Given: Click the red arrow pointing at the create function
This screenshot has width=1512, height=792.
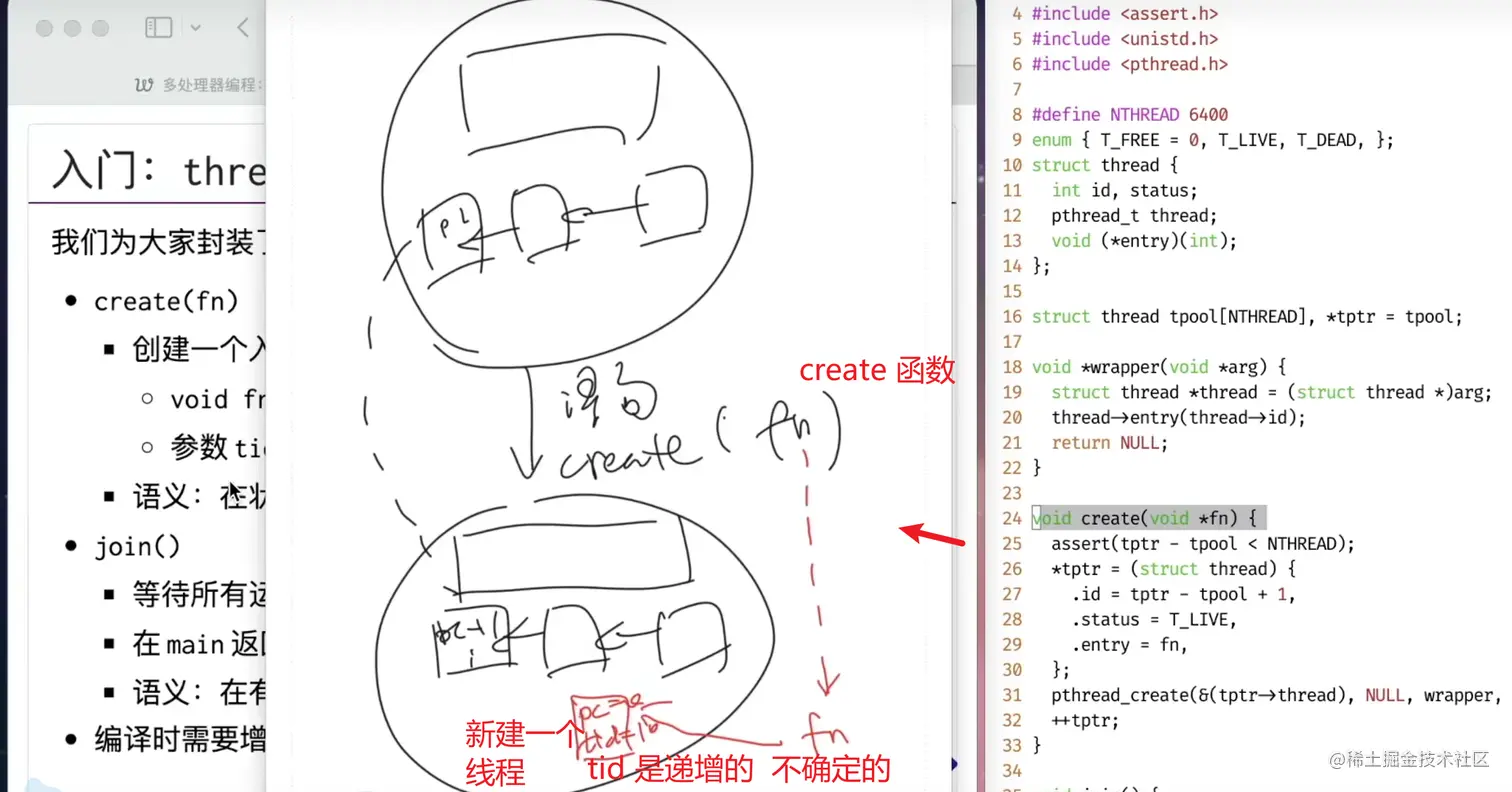Looking at the screenshot, I should pos(930,534).
